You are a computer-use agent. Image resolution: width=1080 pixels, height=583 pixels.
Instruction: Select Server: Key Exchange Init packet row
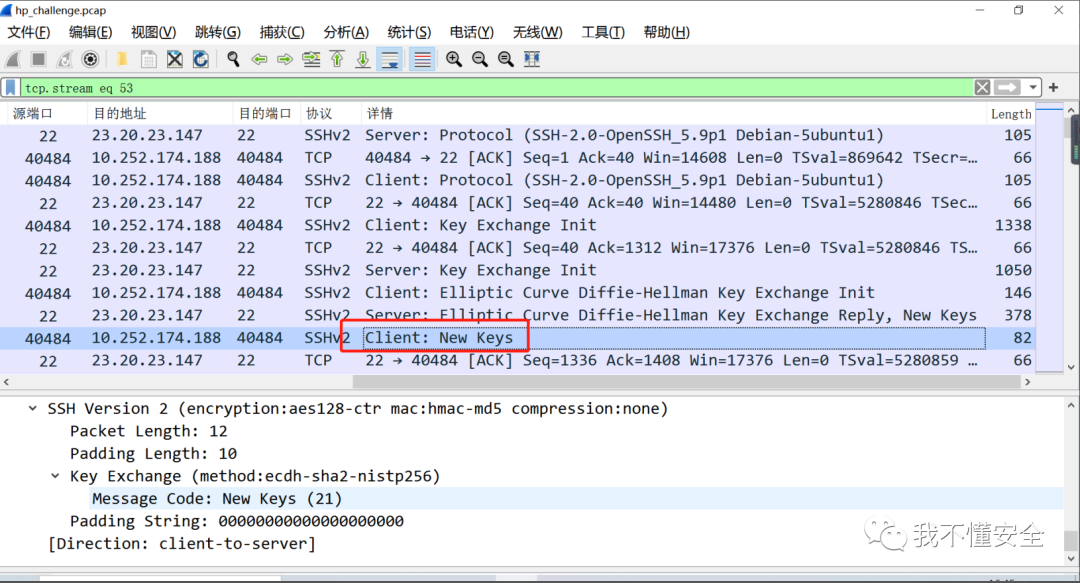518,270
